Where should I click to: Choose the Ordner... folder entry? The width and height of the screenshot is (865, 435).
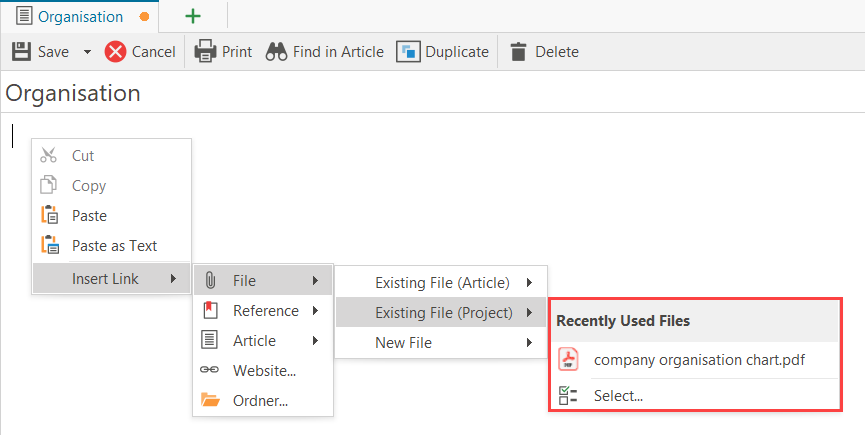click(x=261, y=401)
